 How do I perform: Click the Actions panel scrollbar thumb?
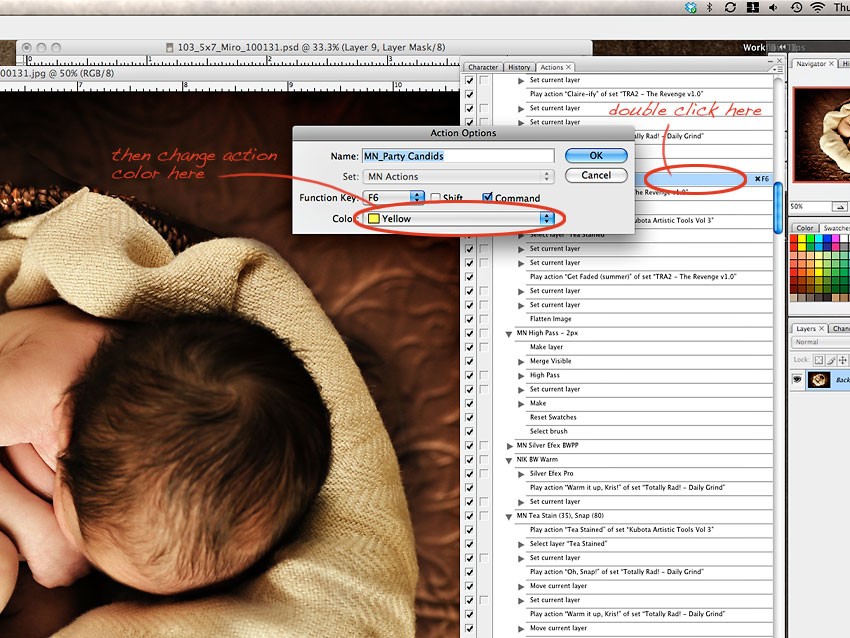click(778, 207)
